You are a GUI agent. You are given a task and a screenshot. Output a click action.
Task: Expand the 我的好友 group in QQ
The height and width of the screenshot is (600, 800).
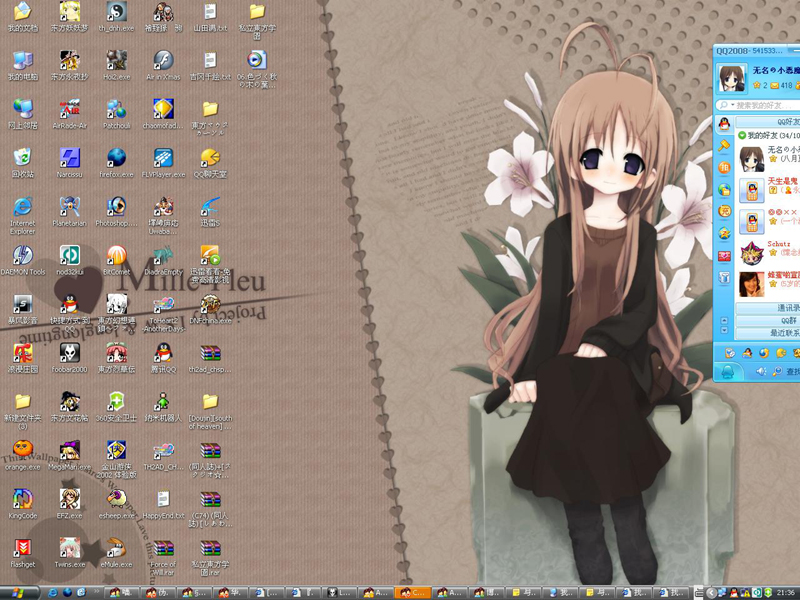[x=742, y=135]
